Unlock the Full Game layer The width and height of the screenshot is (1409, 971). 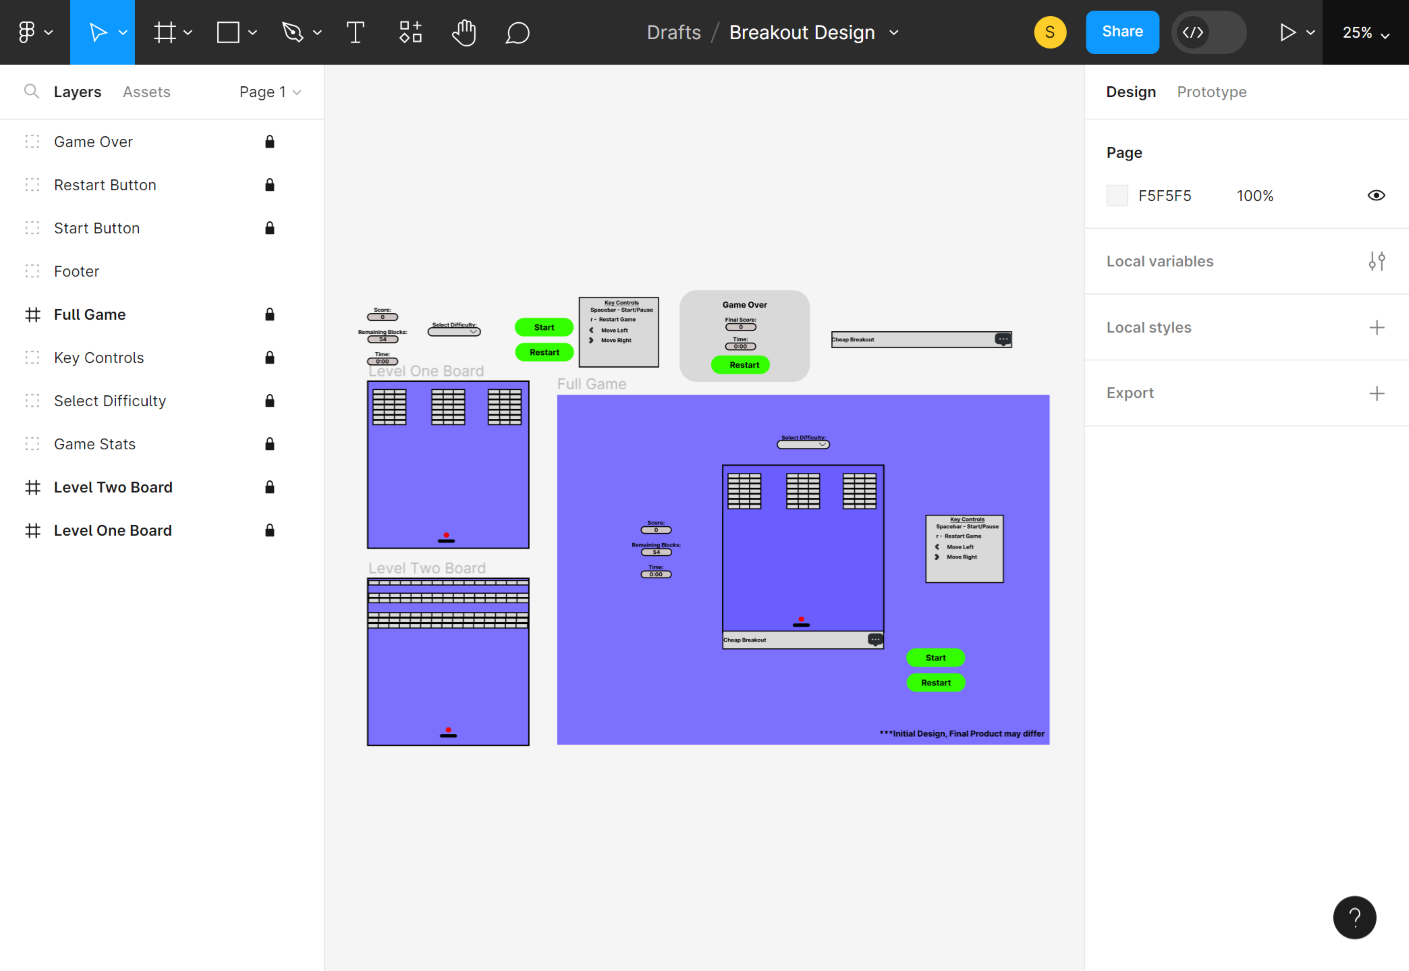(x=269, y=314)
